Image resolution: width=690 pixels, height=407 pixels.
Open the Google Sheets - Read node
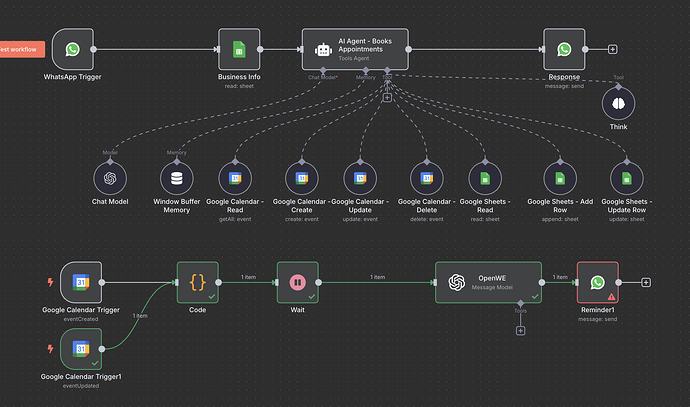click(x=485, y=178)
